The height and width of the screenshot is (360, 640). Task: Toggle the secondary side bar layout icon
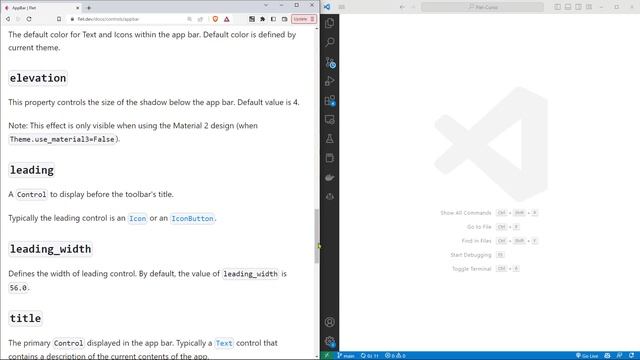click(x=578, y=7)
